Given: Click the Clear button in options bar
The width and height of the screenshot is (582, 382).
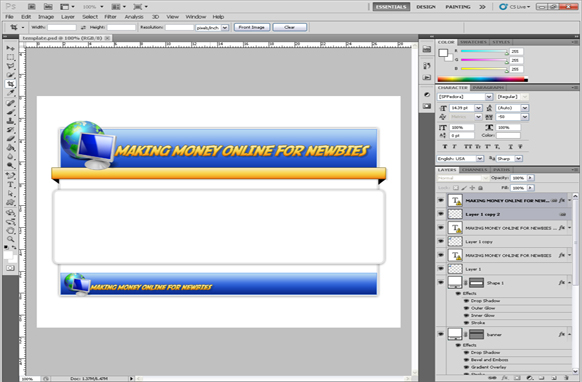Looking at the screenshot, I should pos(290,27).
